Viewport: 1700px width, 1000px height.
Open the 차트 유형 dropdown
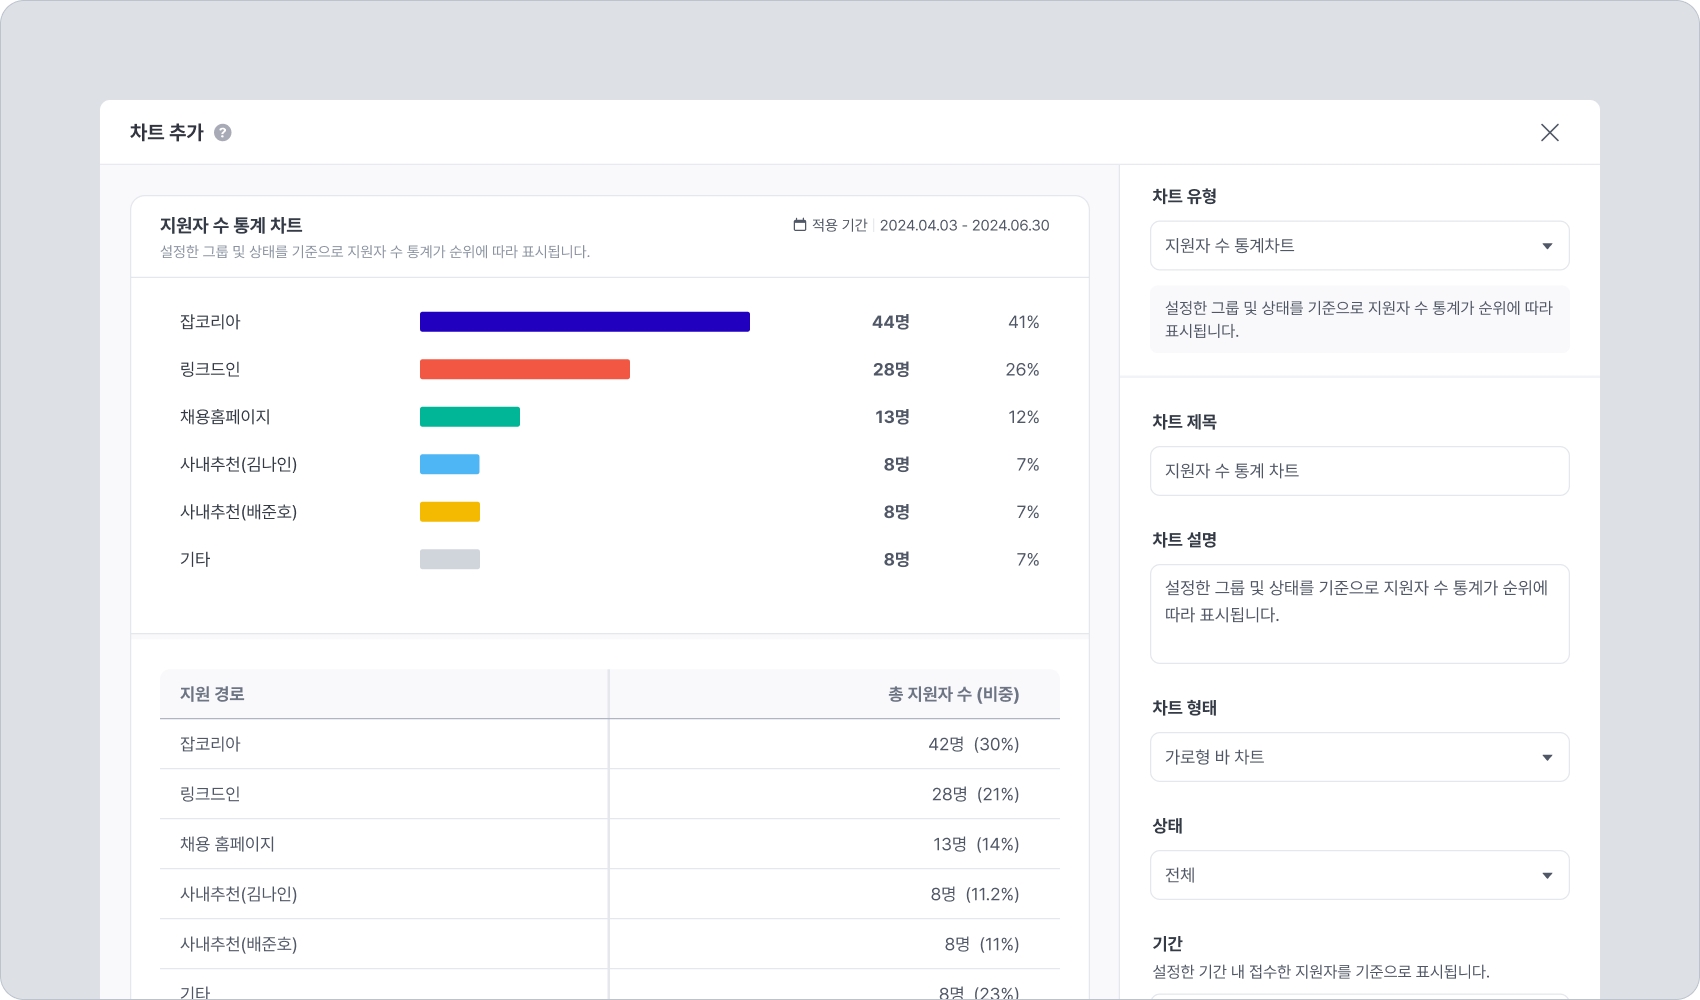[x=1359, y=246]
